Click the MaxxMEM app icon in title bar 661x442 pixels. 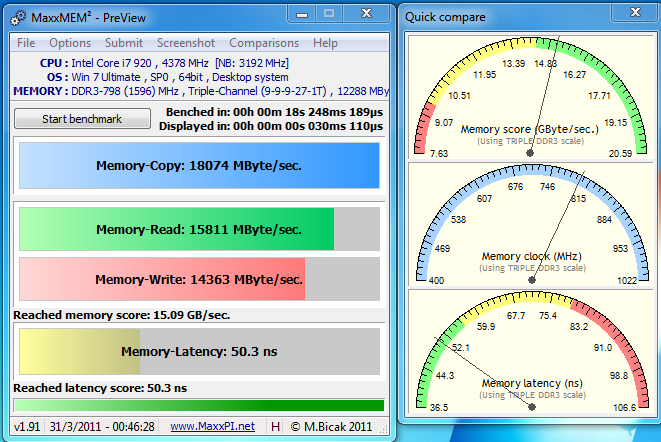tap(20, 17)
